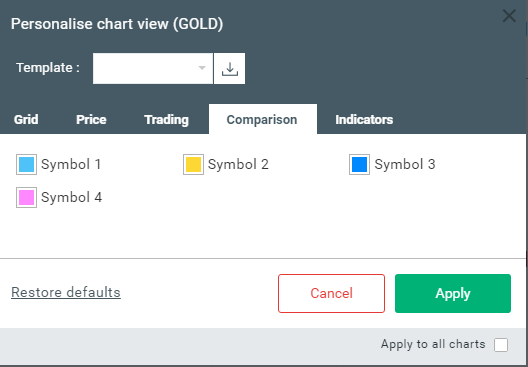This screenshot has width=528, height=367.
Task: Change the yellow Symbol 2 colour swatch
Action: pyautogui.click(x=193, y=164)
